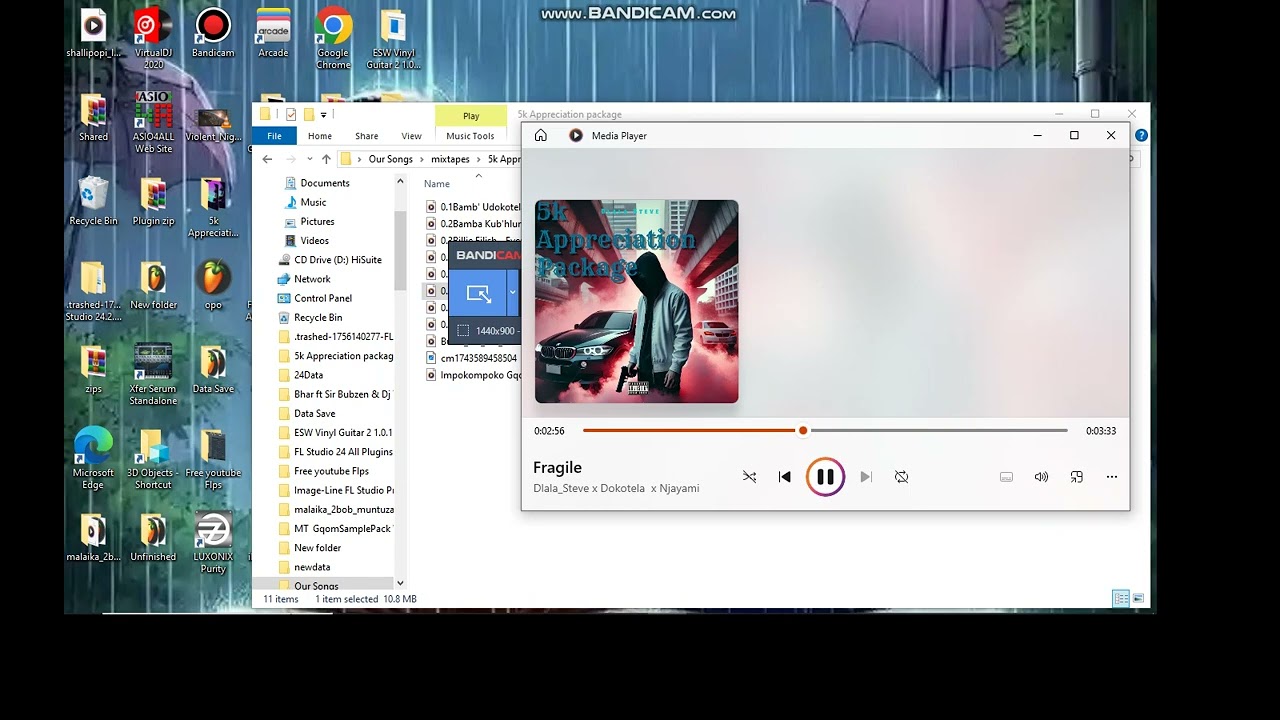1280x720 pixels.
Task: Go forward in File Explorer
Action: (290, 159)
